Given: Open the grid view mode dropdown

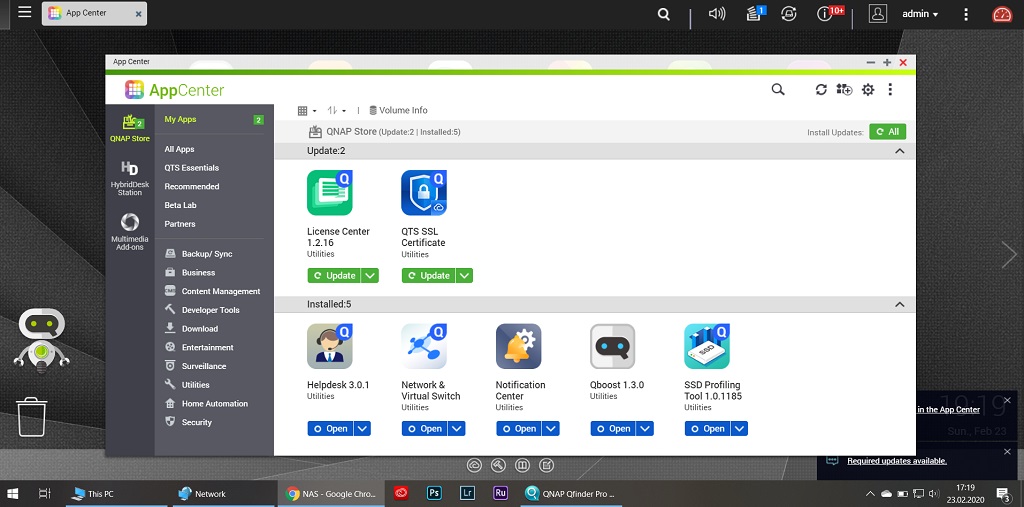Looking at the screenshot, I should pos(307,110).
